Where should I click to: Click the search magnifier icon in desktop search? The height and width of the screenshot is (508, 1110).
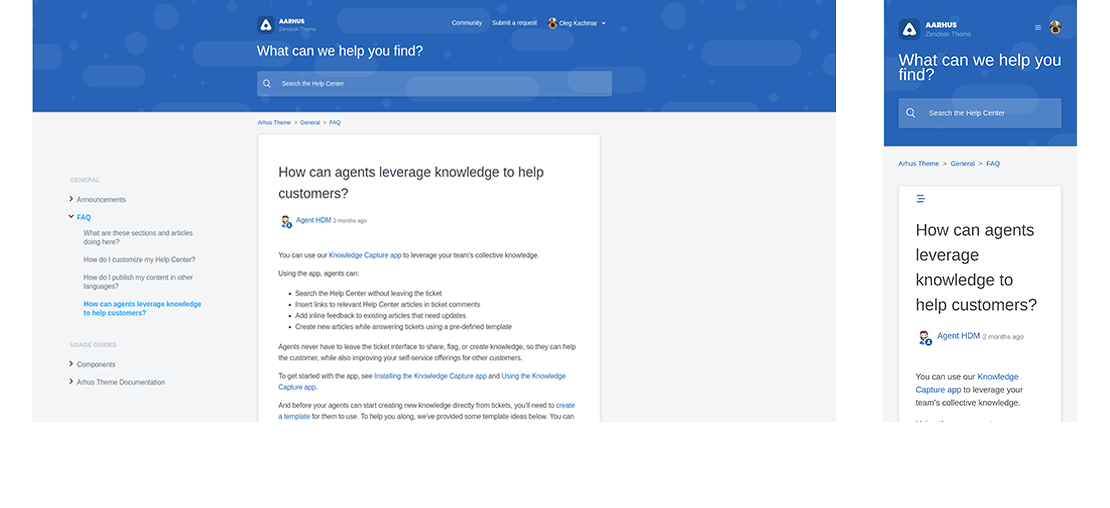(267, 84)
